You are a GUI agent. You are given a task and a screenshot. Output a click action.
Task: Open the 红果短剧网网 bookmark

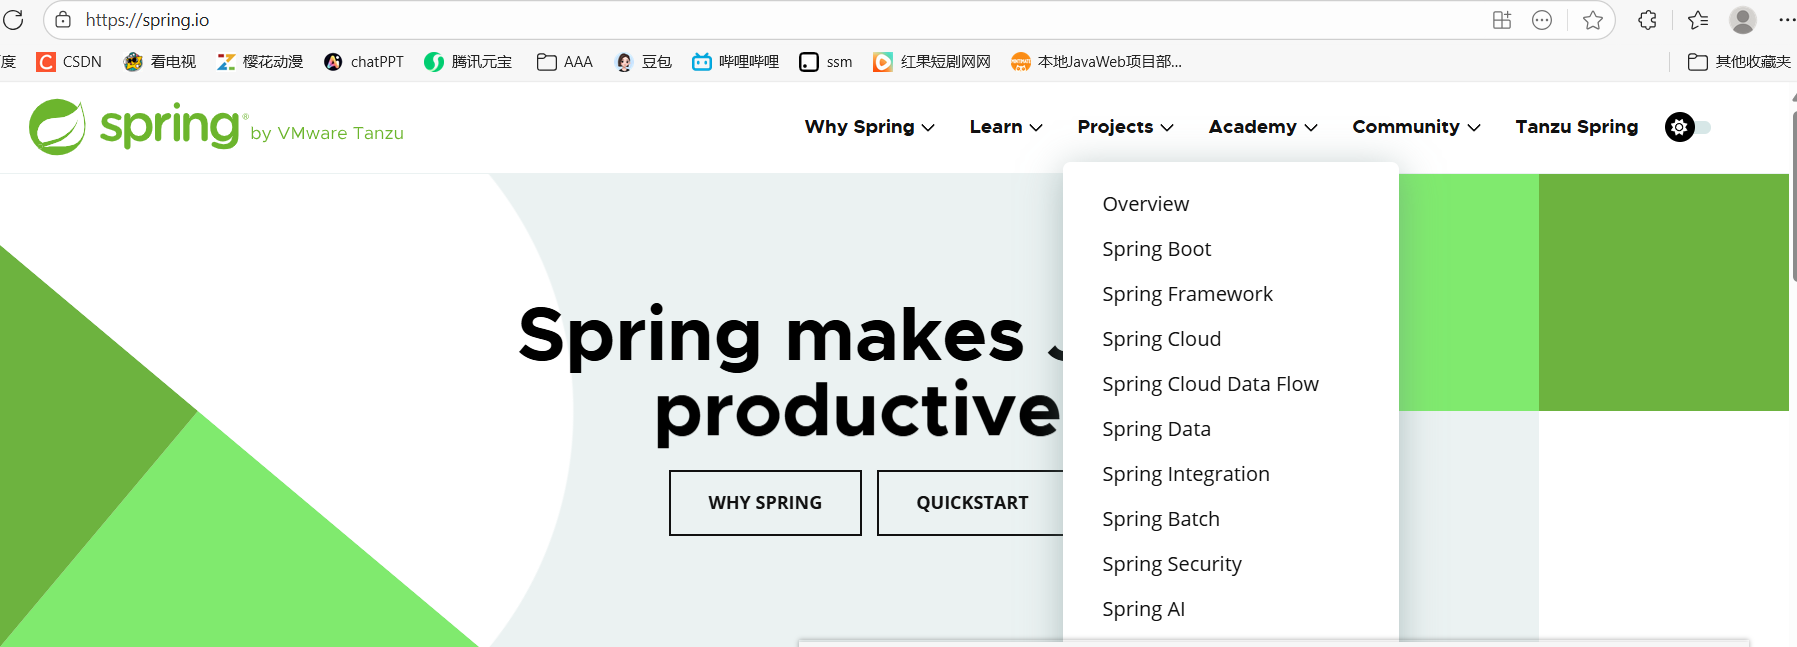pos(932,62)
